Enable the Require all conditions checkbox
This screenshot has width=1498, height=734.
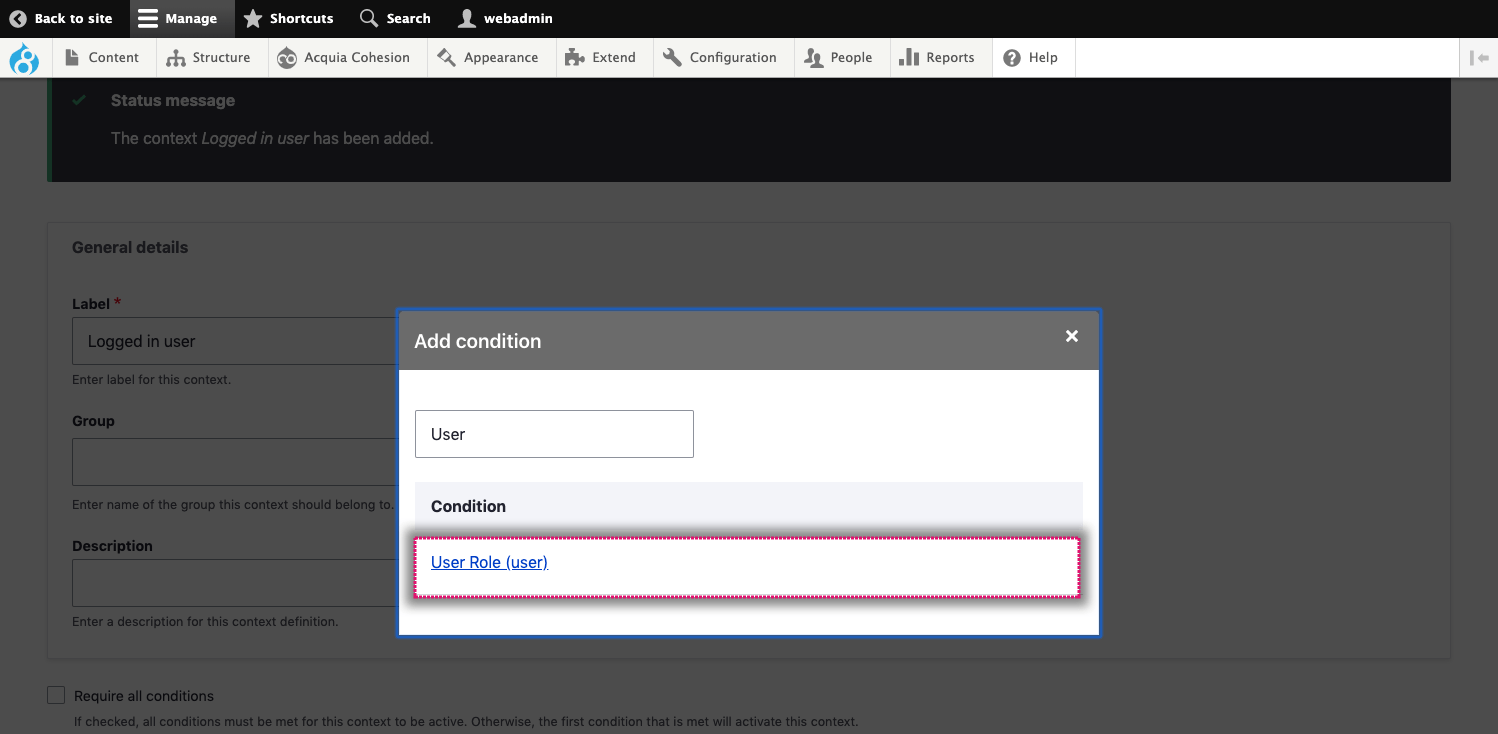tap(57, 695)
